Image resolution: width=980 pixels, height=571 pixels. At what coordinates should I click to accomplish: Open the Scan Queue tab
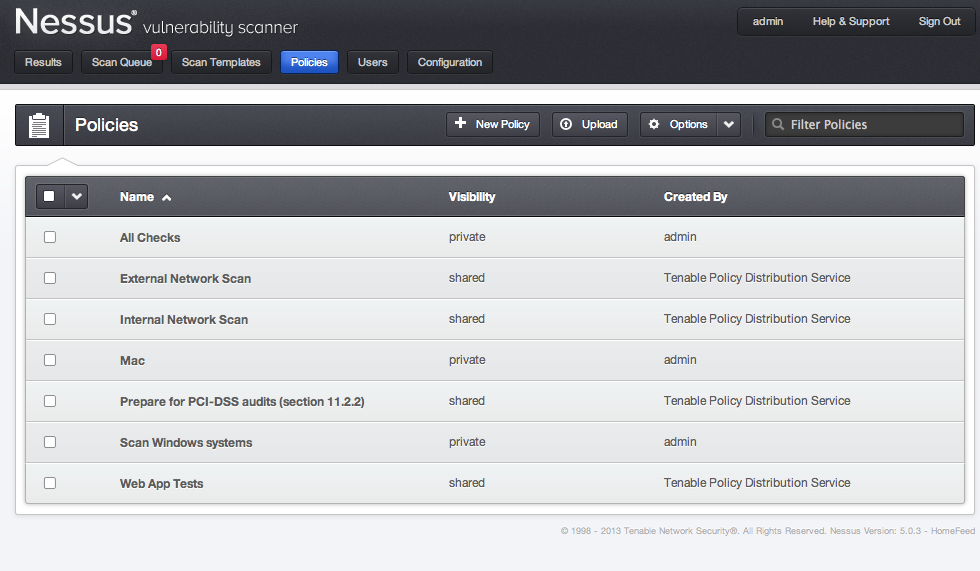pyautogui.click(x=122, y=62)
